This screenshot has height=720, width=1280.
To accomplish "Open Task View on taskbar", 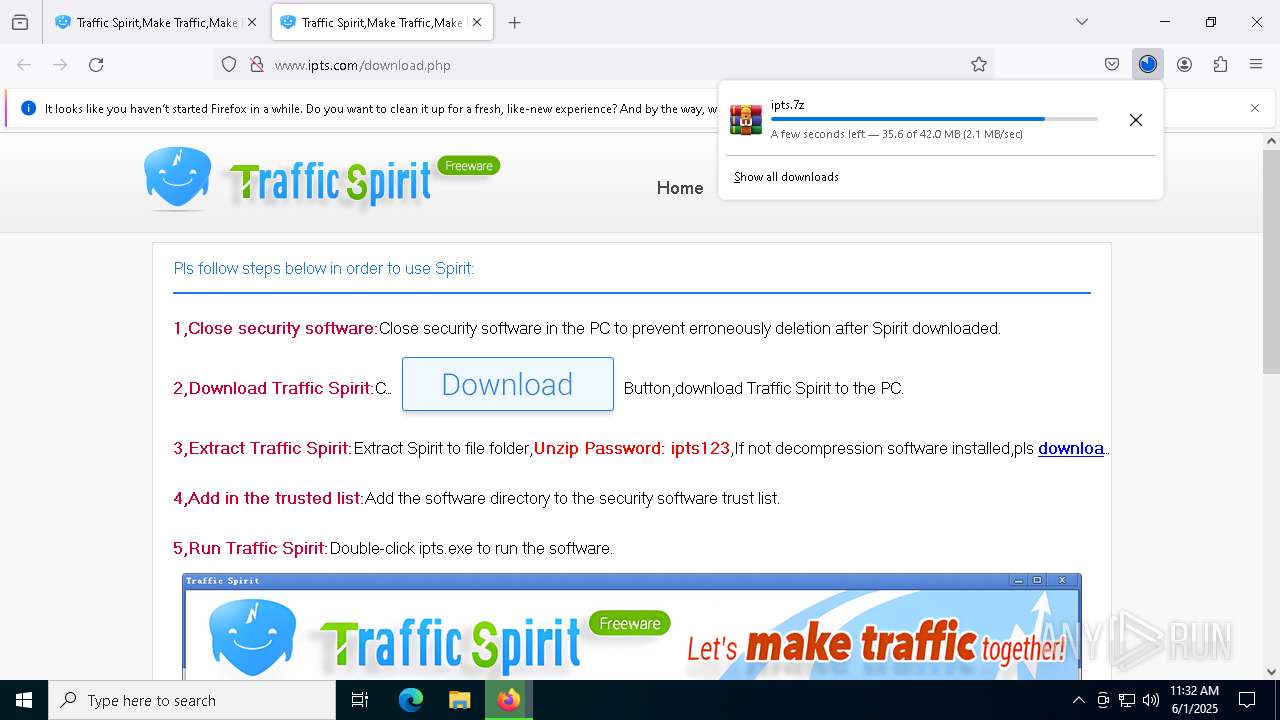I will click(x=360, y=700).
